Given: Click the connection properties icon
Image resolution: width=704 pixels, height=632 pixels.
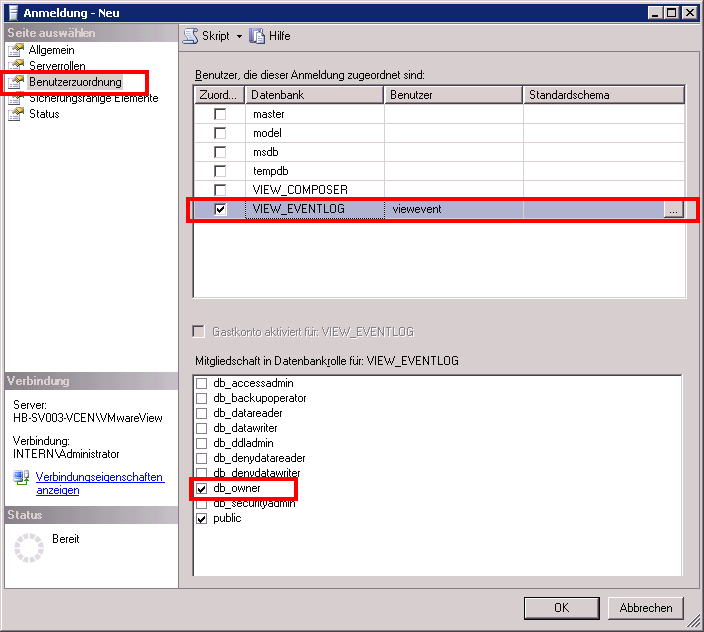Looking at the screenshot, I should (x=21, y=478).
